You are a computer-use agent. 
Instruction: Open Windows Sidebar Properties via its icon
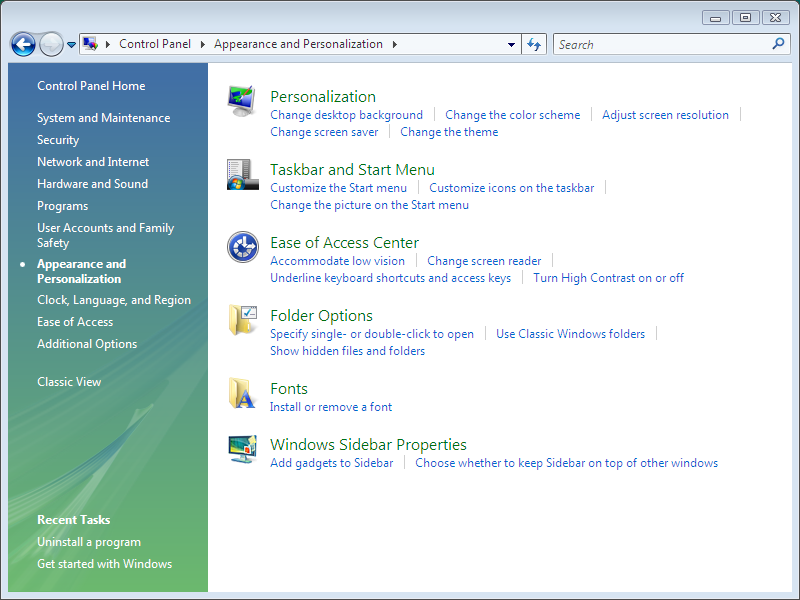coord(241,449)
